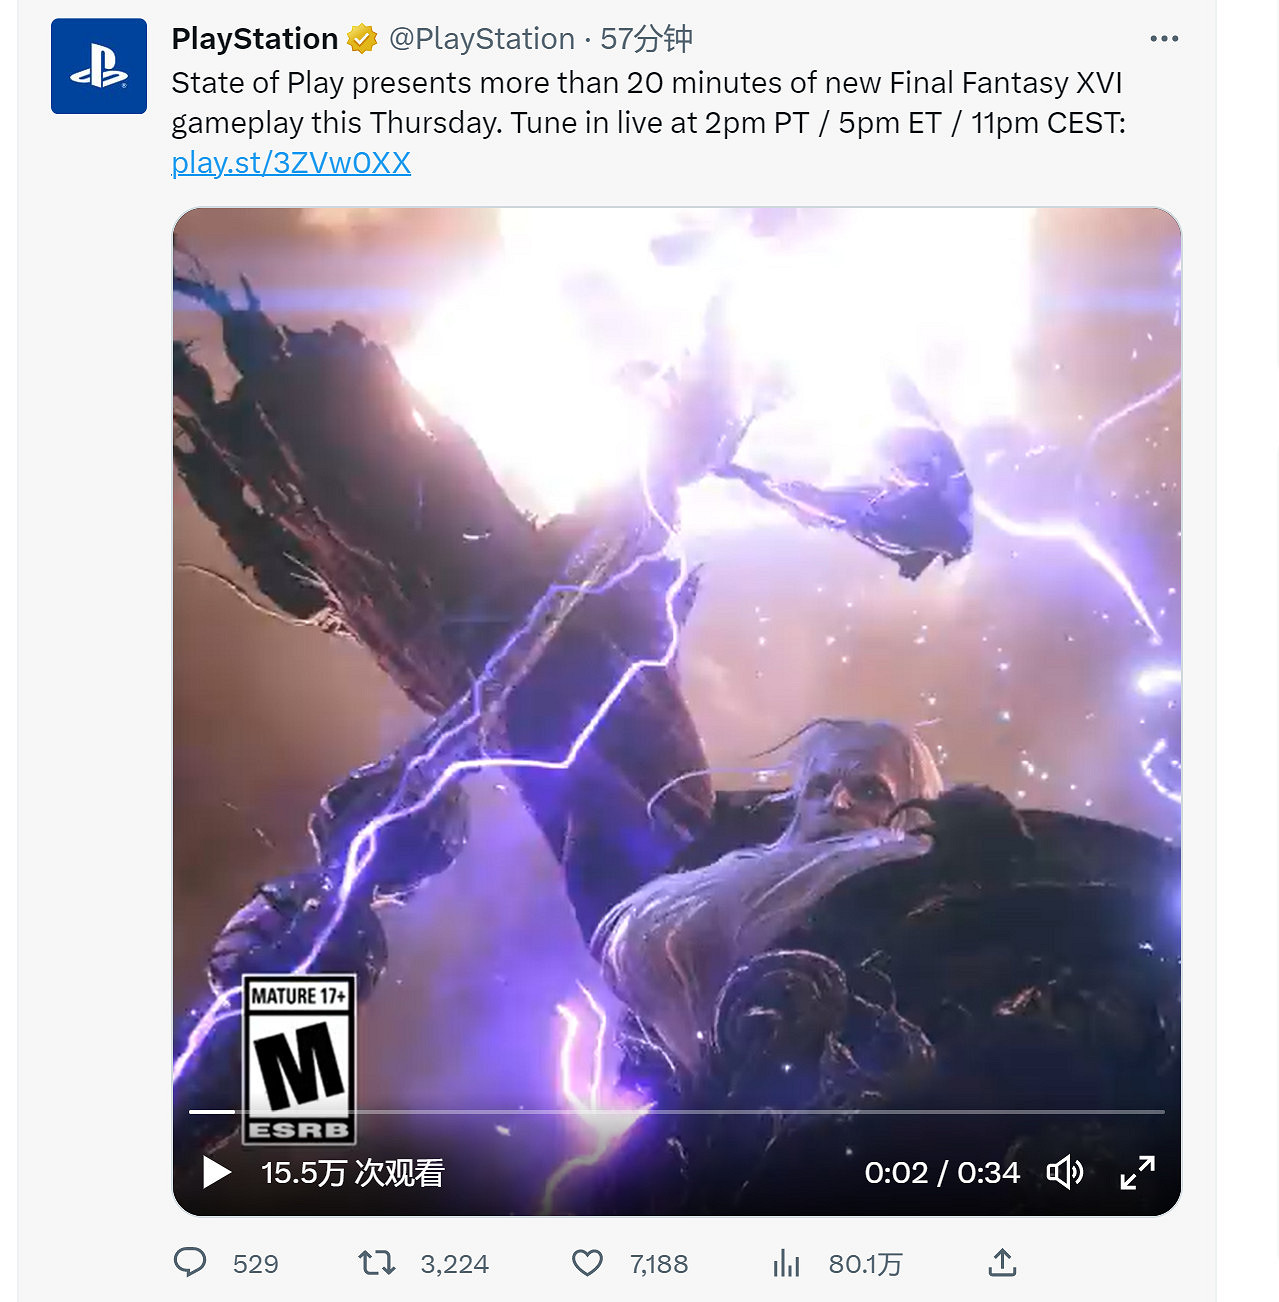Open the play.st/3ZVw0XX link
This screenshot has width=1279, height=1302.
[x=291, y=163]
